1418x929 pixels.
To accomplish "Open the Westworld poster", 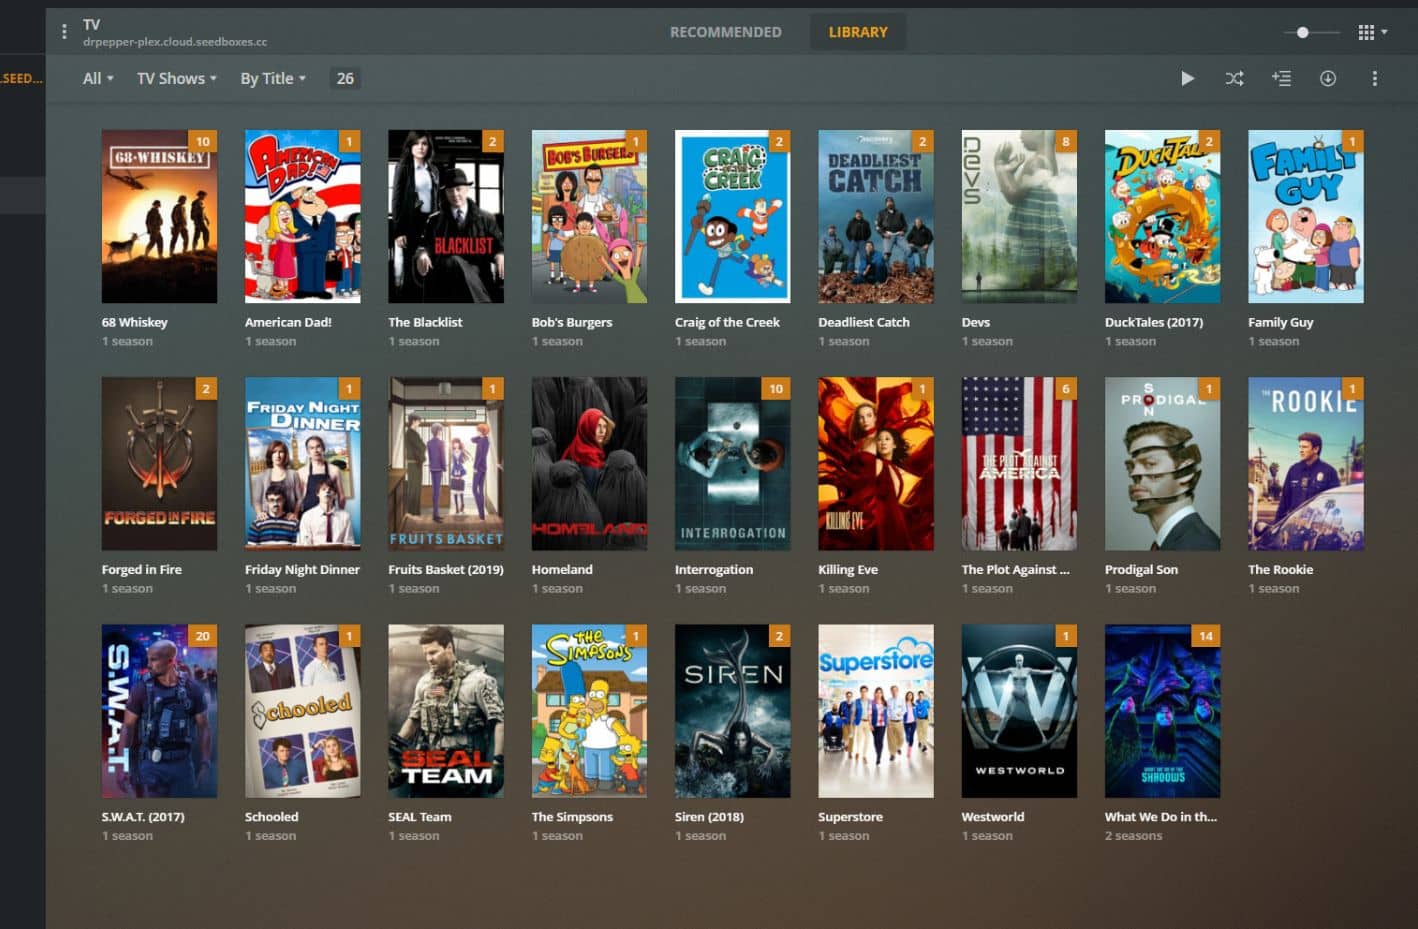I will 1019,711.
